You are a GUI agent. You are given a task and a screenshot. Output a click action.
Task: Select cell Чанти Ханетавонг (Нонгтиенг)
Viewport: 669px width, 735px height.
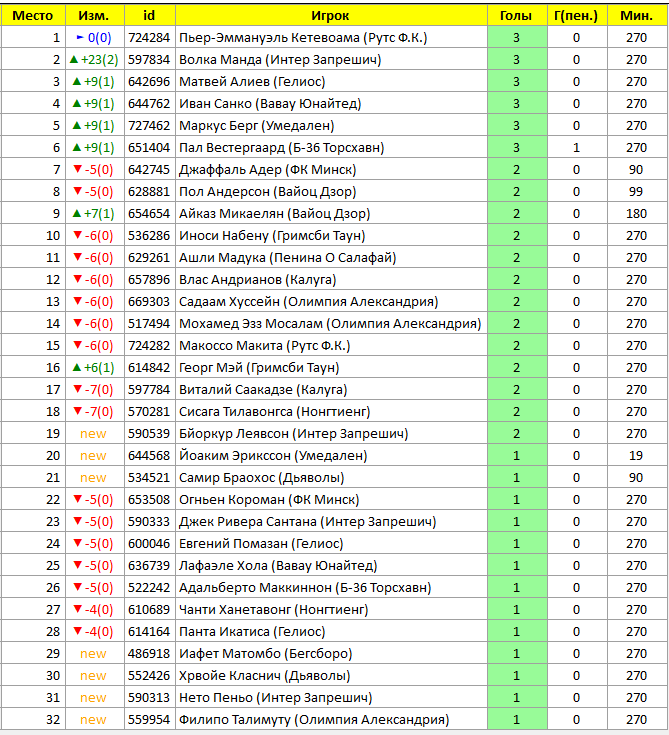point(331,610)
